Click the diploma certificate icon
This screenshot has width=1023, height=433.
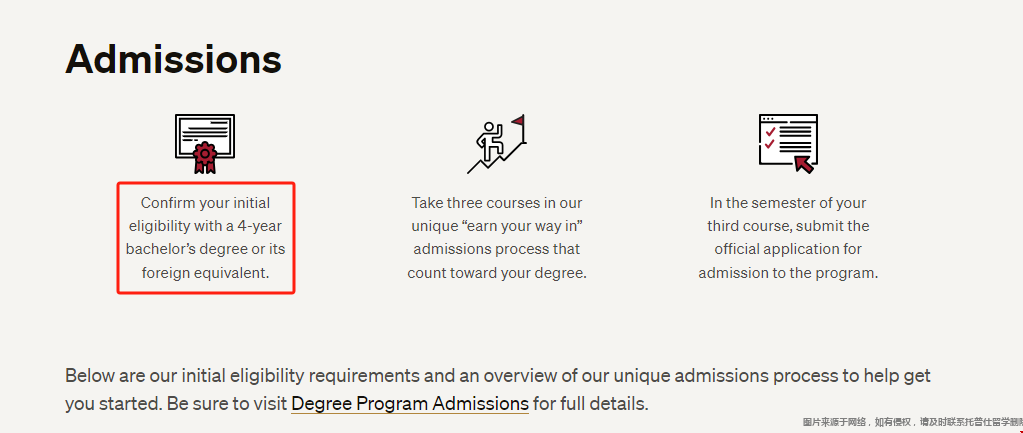tap(205, 144)
